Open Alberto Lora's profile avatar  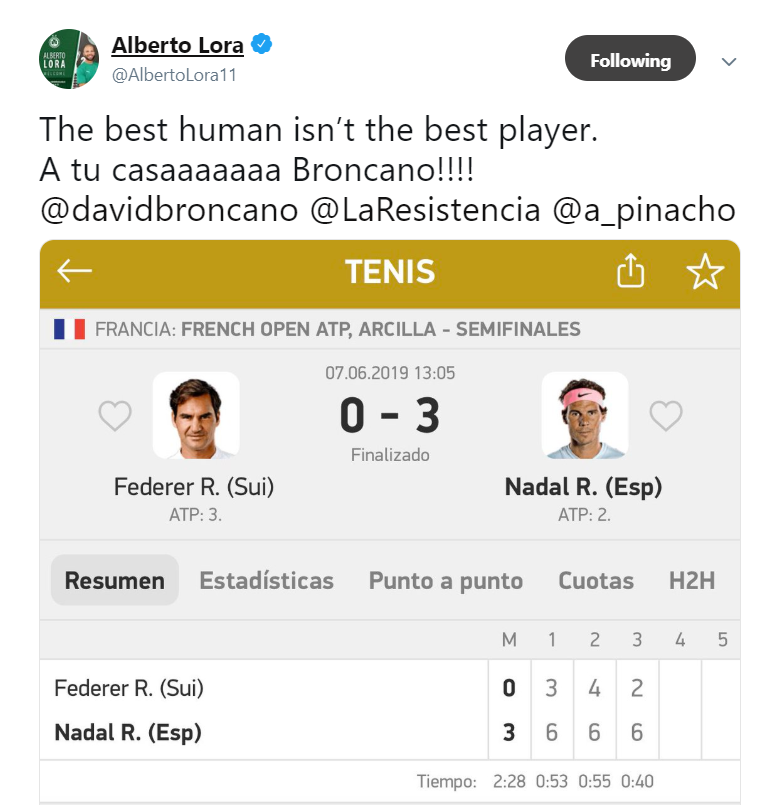coord(69,59)
